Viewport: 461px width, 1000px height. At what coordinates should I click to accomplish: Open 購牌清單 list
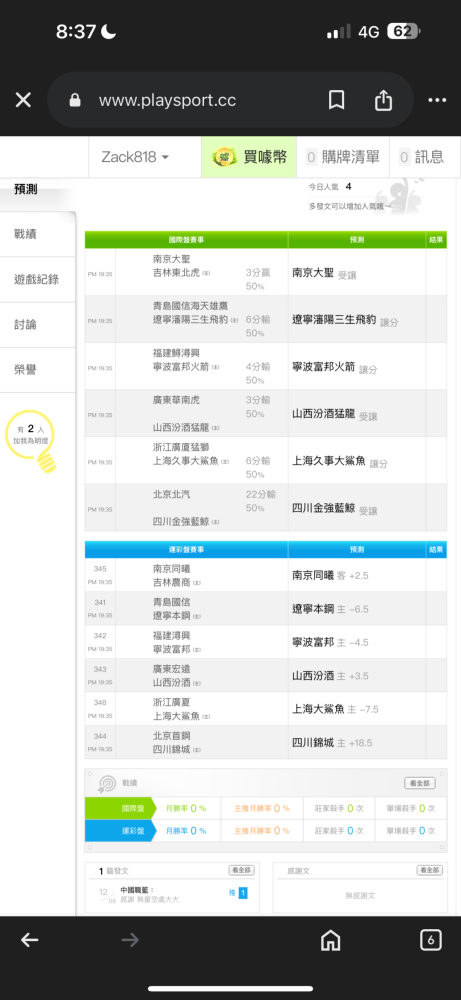point(343,157)
